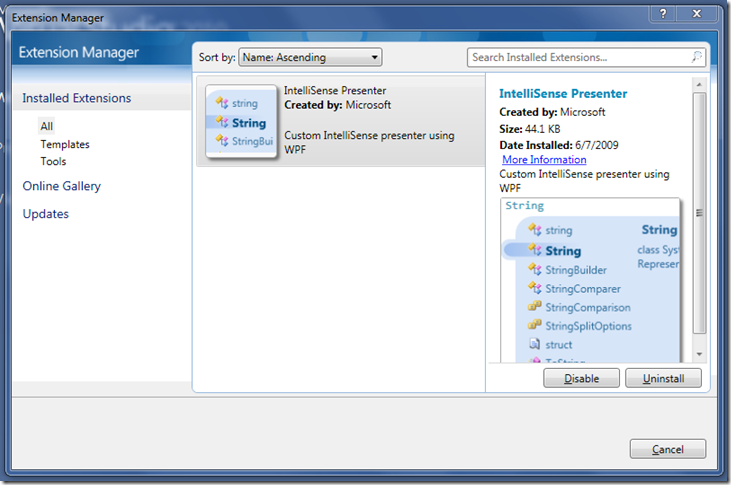Open the More Information link
Screen dimensions: 731x485
(544, 159)
